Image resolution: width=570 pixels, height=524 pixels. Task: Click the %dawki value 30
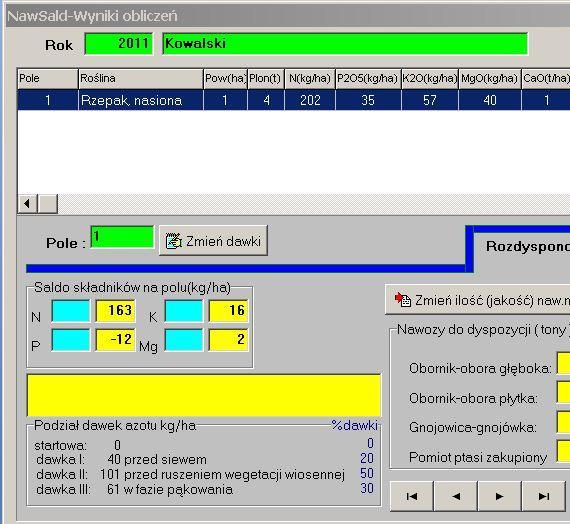pyautogui.click(x=367, y=488)
